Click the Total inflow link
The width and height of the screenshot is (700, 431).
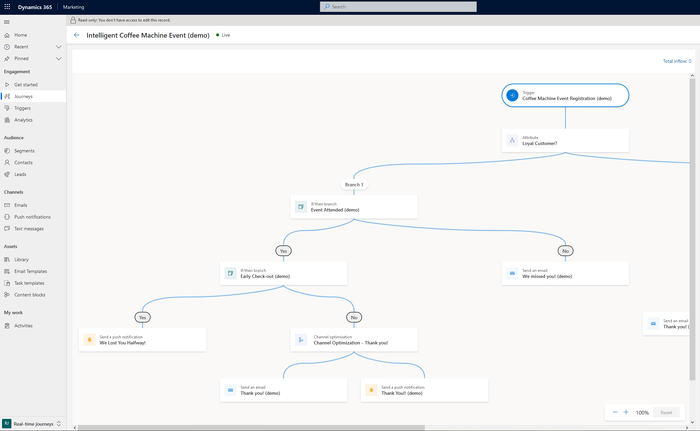coord(677,61)
